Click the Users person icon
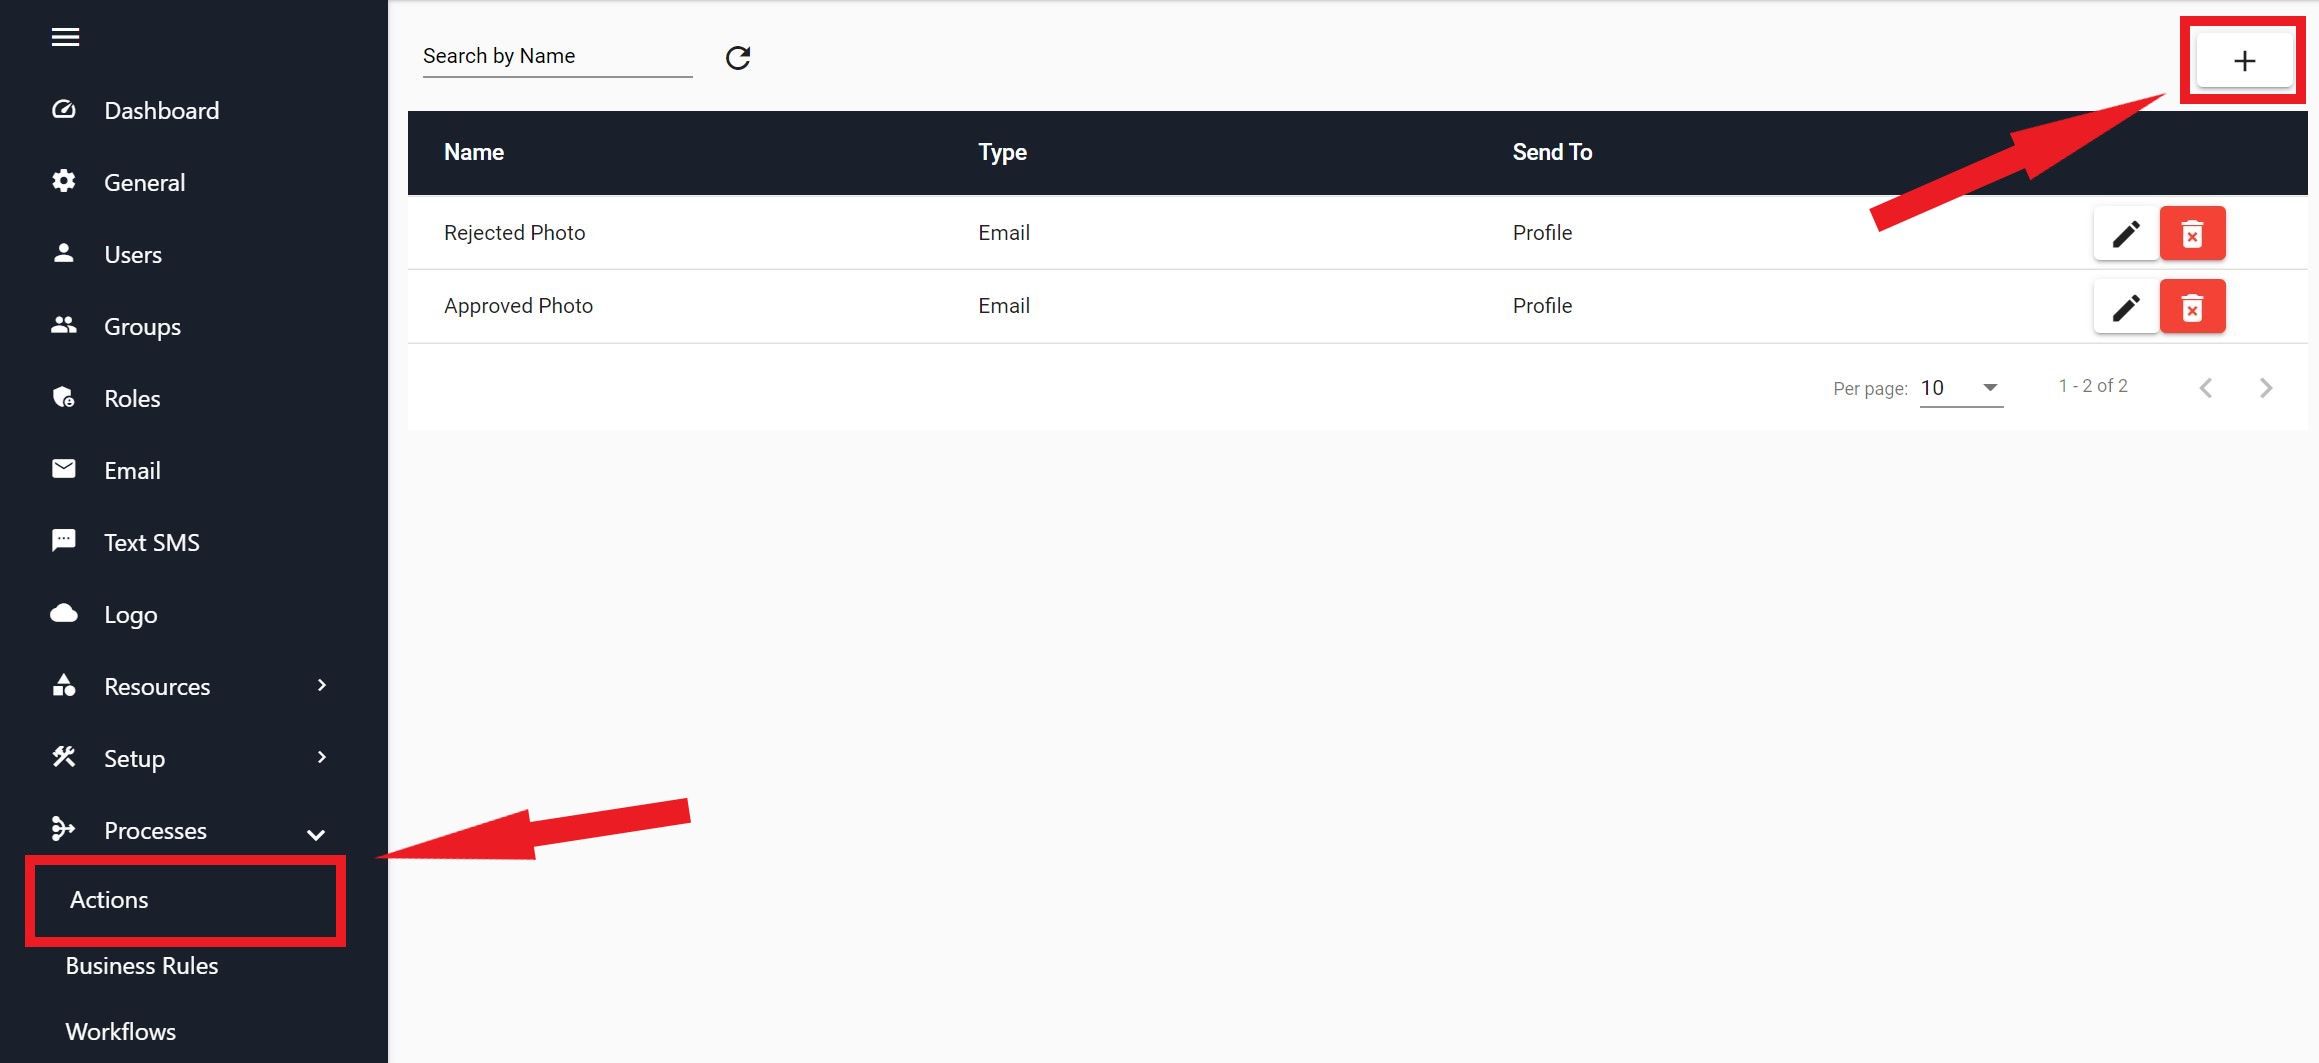This screenshot has height=1063, width=2319. (64, 253)
